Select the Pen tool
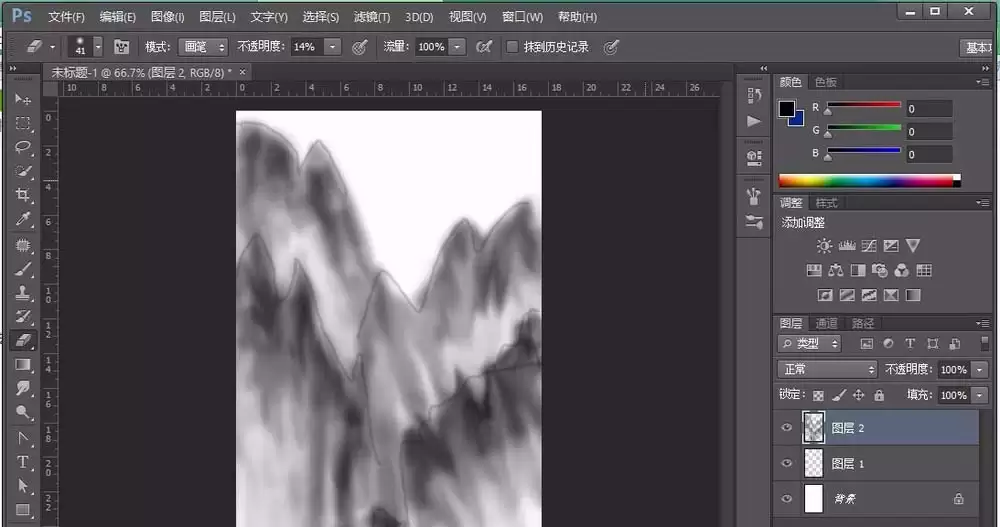The image size is (1000, 527). pyautogui.click(x=23, y=438)
